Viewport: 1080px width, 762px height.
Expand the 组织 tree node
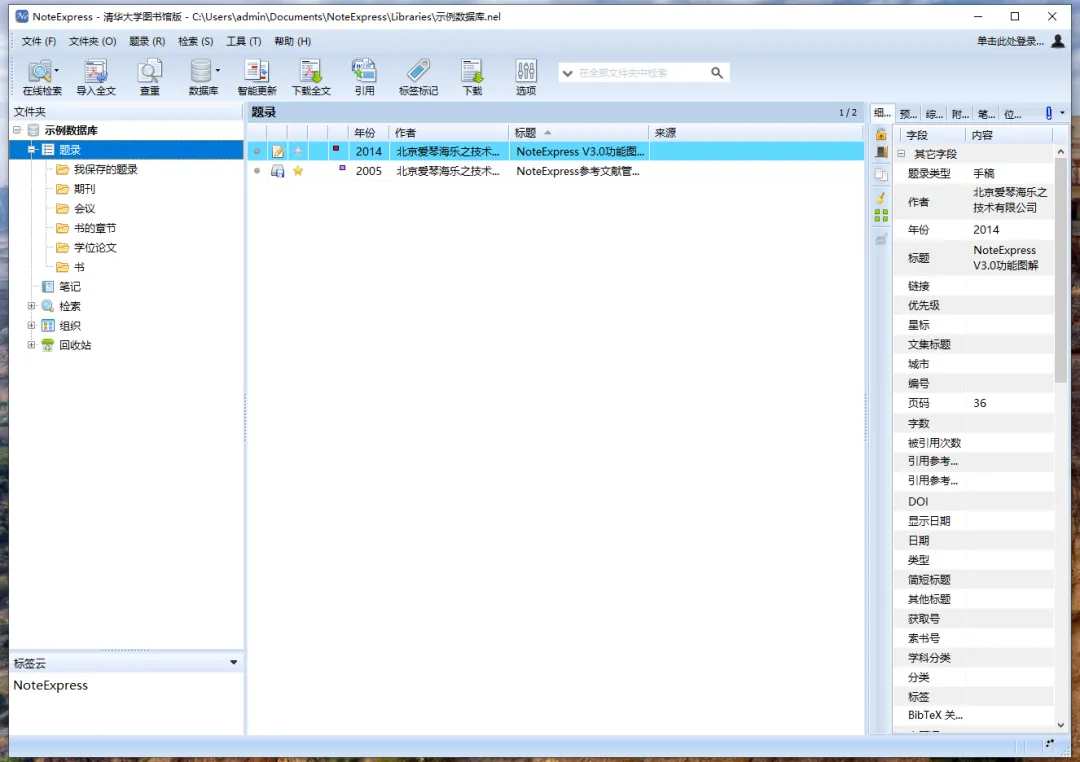(32, 325)
